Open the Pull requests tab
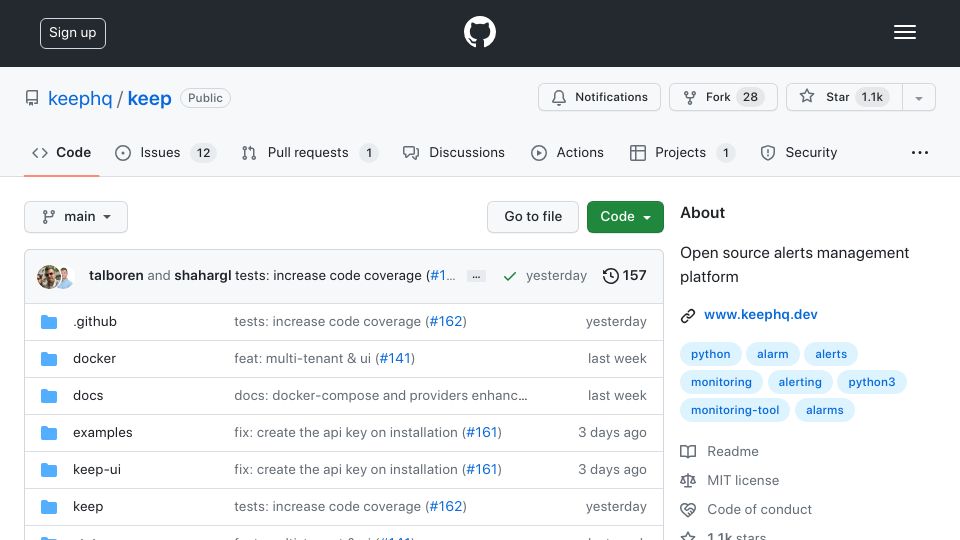The width and height of the screenshot is (960, 540). 309,152
